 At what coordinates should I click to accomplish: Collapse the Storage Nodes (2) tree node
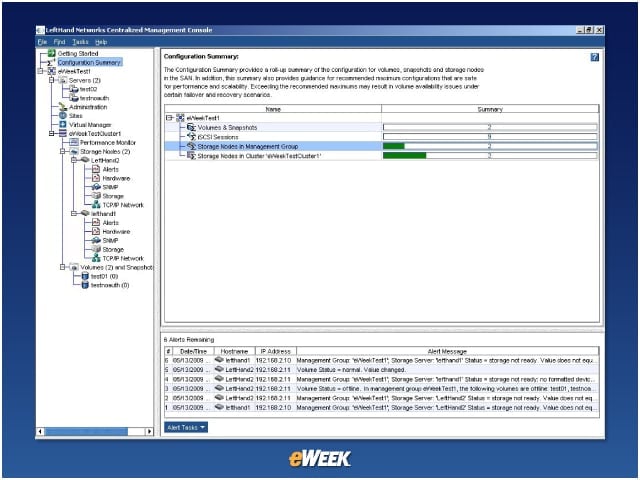click(62, 151)
